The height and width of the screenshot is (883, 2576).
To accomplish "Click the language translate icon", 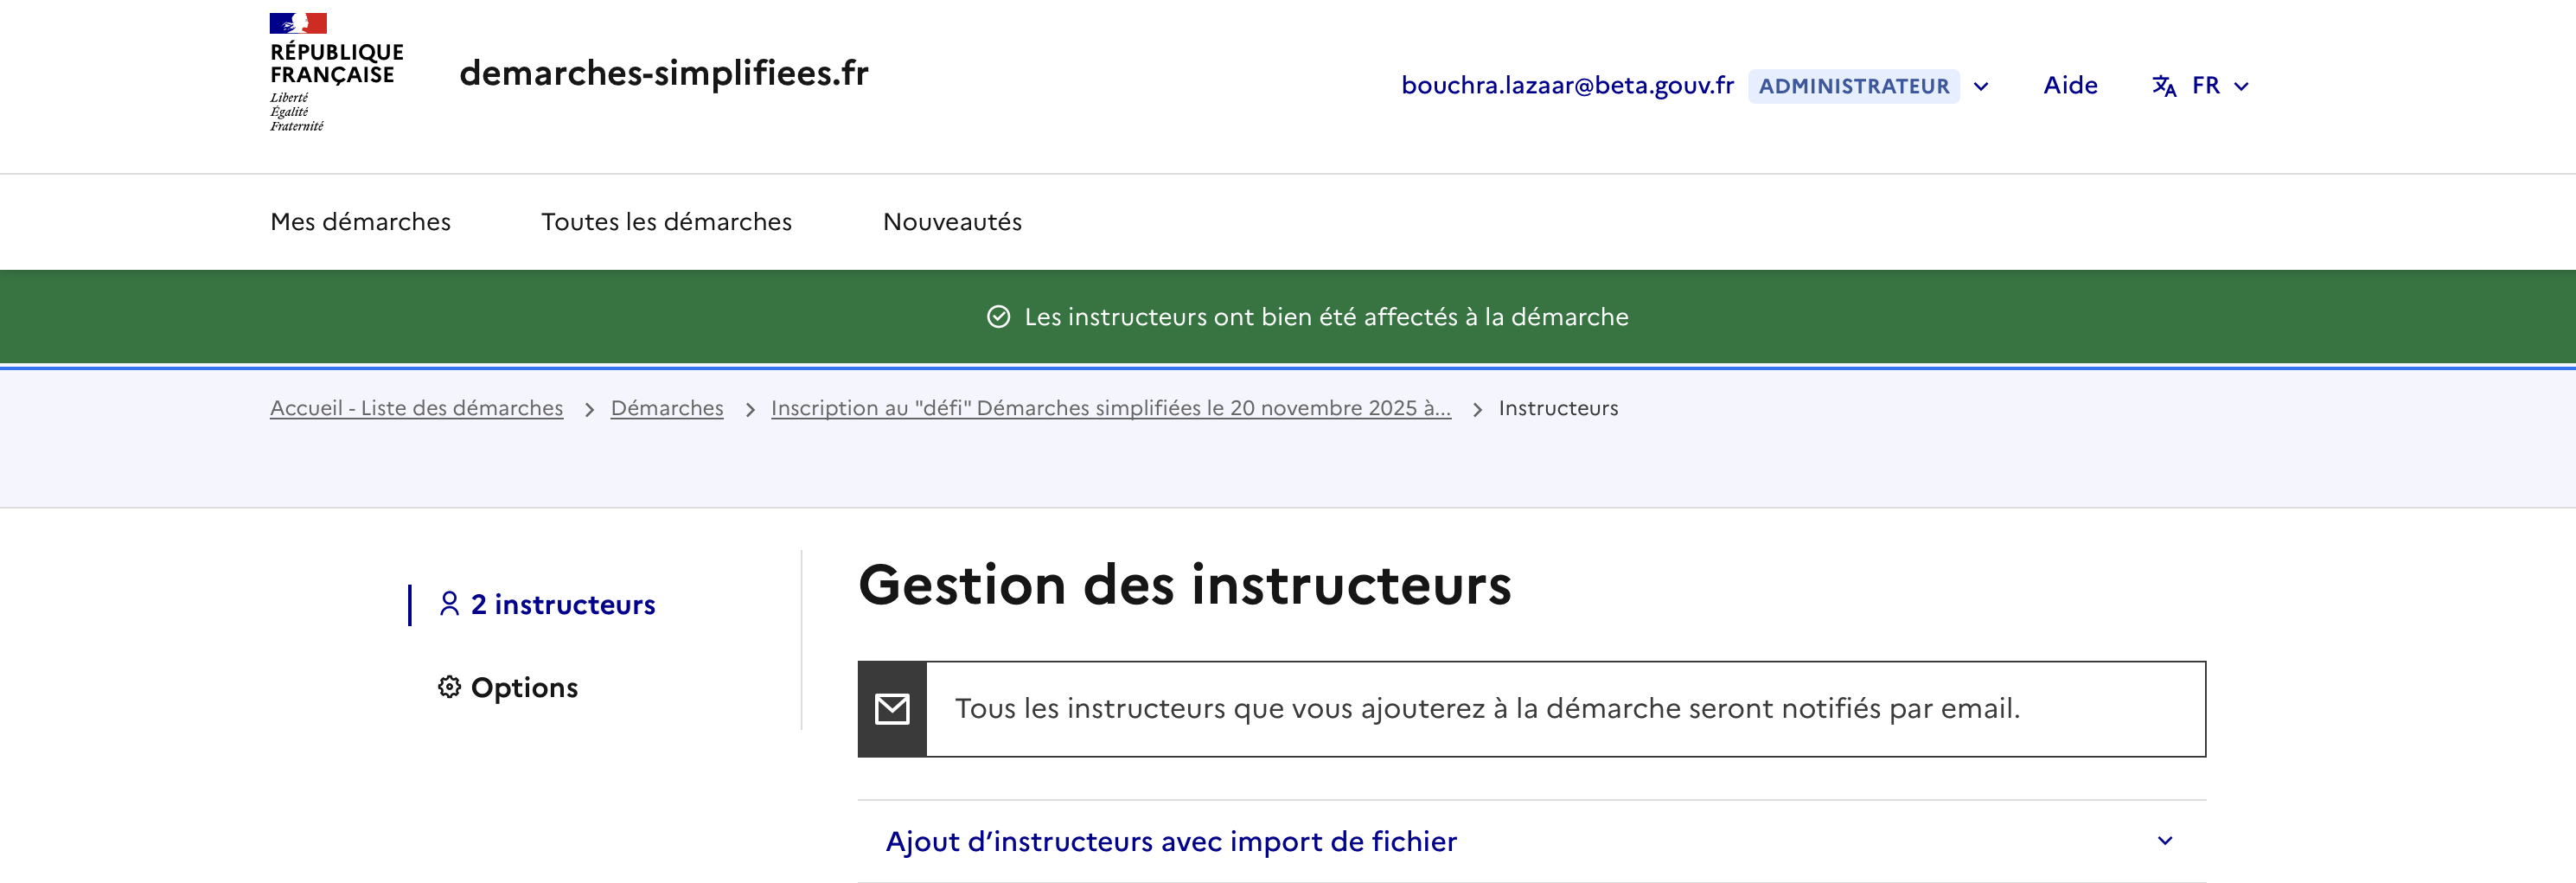I will click(2164, 86).
